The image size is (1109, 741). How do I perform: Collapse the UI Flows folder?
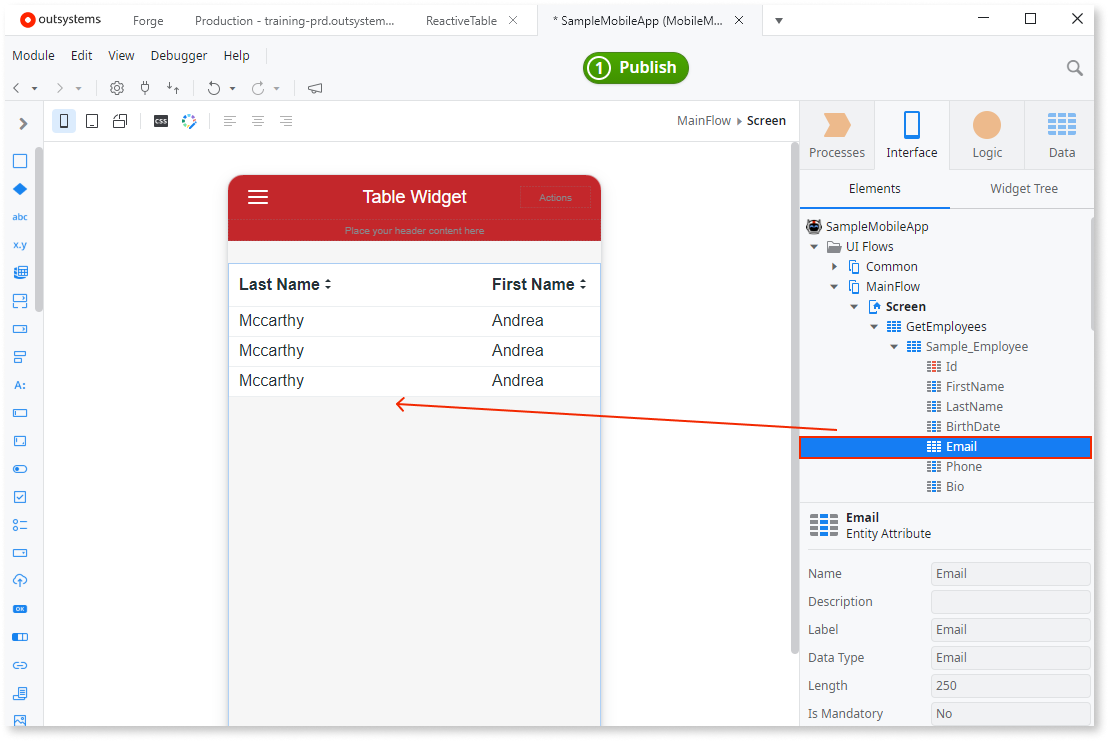[814, 247]
